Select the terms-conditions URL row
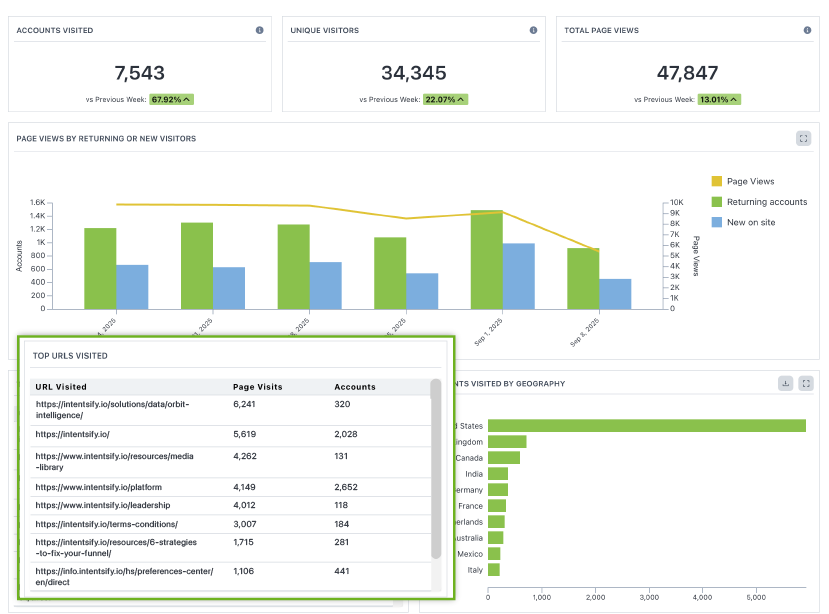Screen dimensions: 829x614 (106, 523)
